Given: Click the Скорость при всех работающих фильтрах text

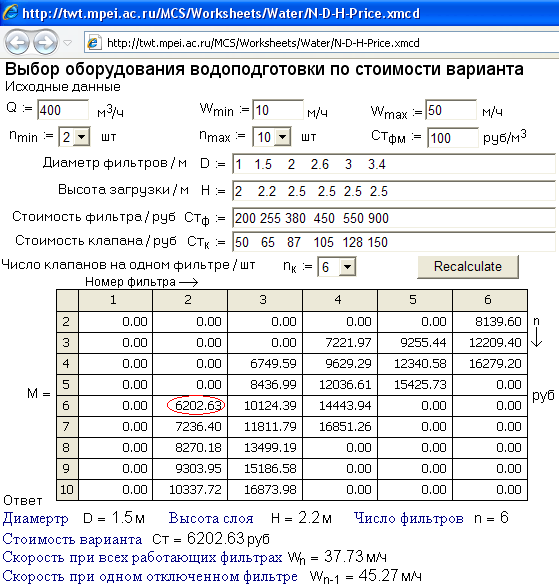Looking at the screenshot, I should point(142,557).
